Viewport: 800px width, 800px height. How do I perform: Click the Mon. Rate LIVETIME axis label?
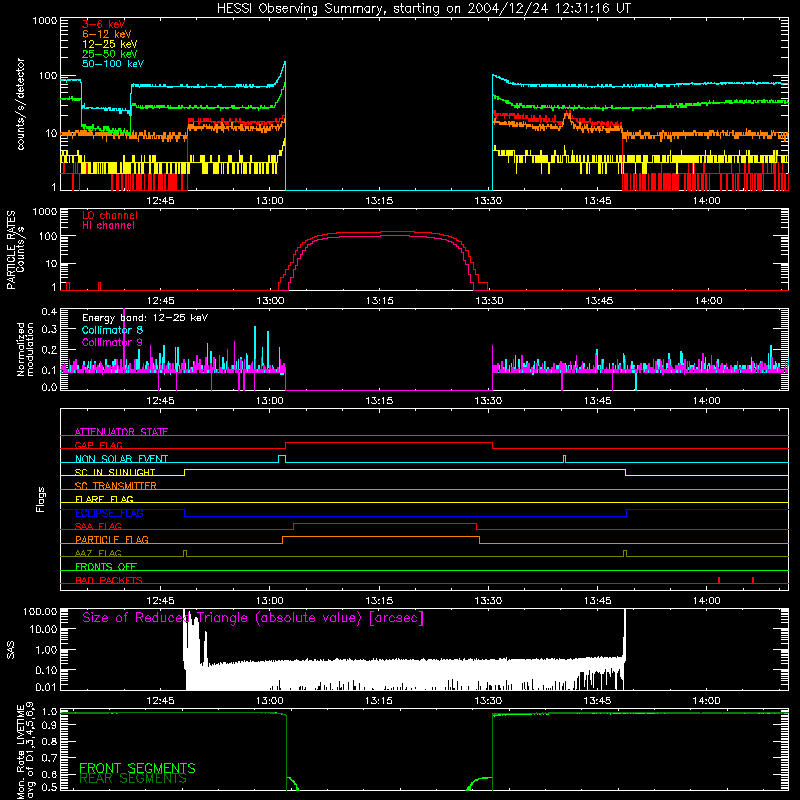coord(26,751)
